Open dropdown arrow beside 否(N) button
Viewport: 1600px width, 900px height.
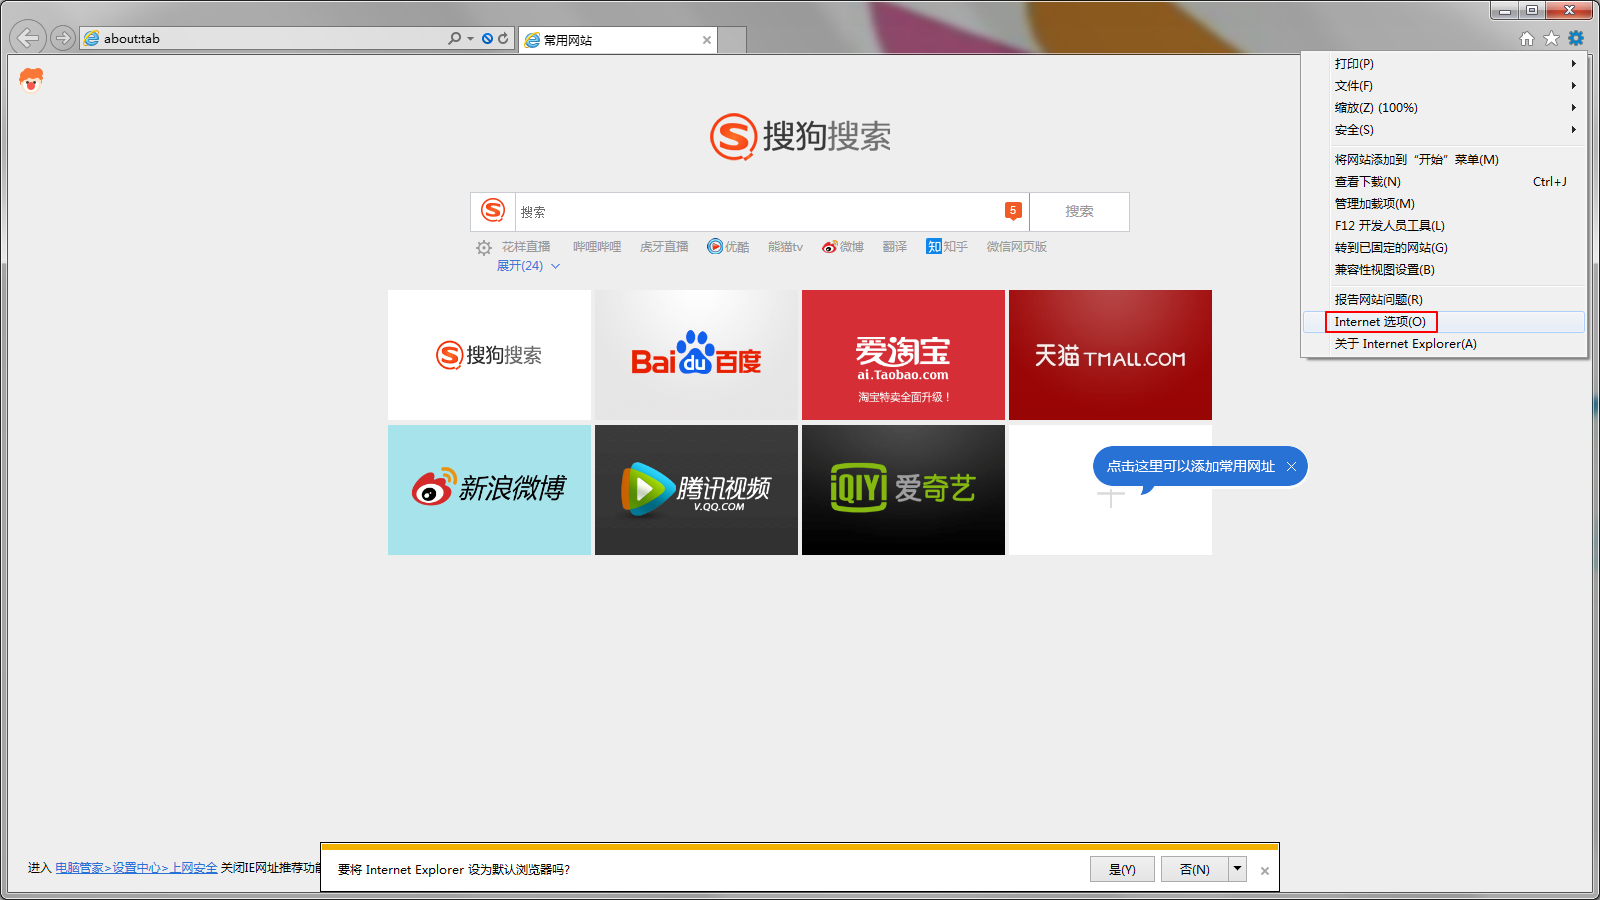[1238, 869]
